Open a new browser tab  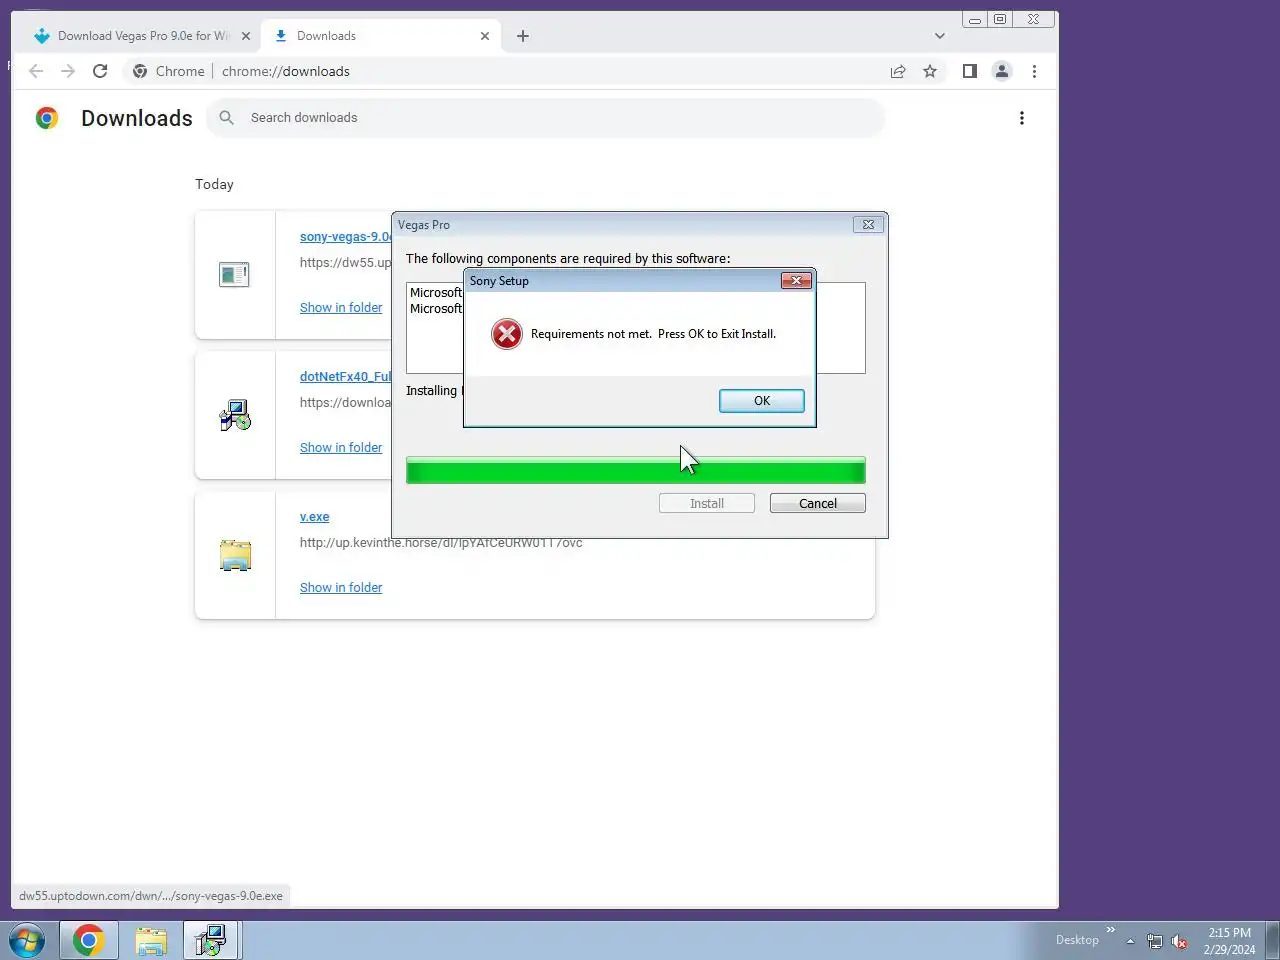[x=523, y=36]
